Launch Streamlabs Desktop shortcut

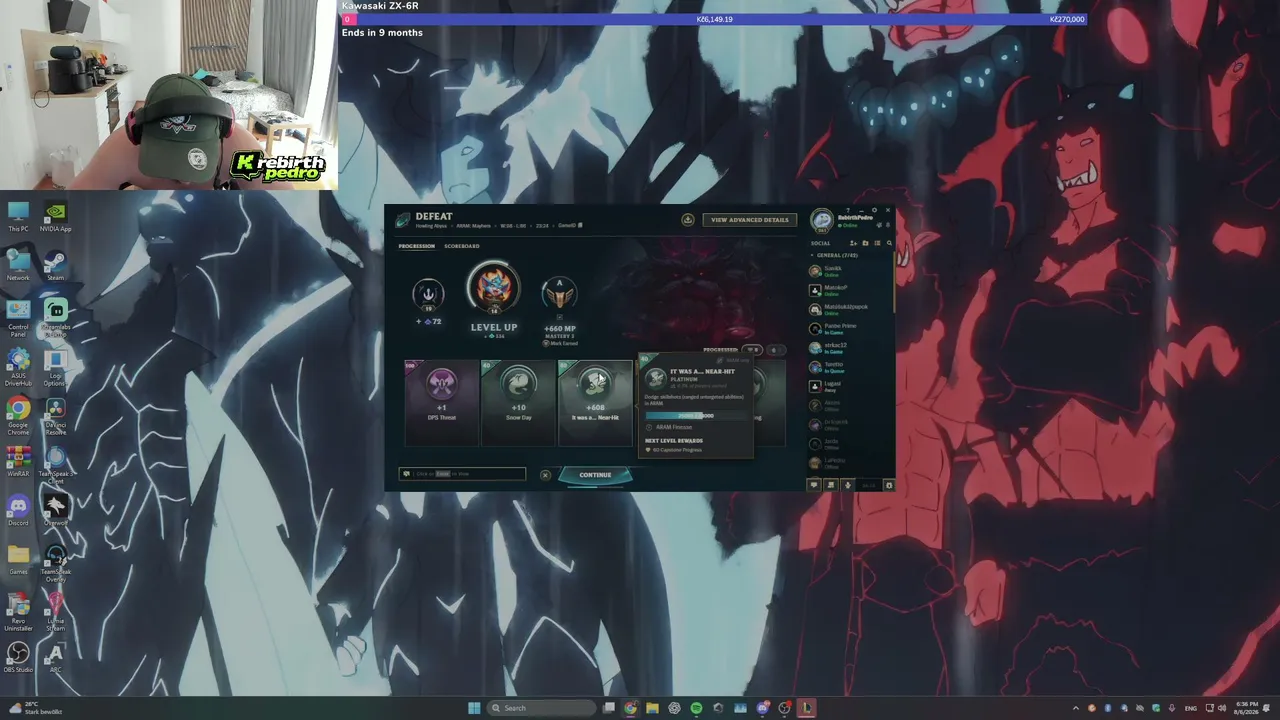(x=55, y=318)
